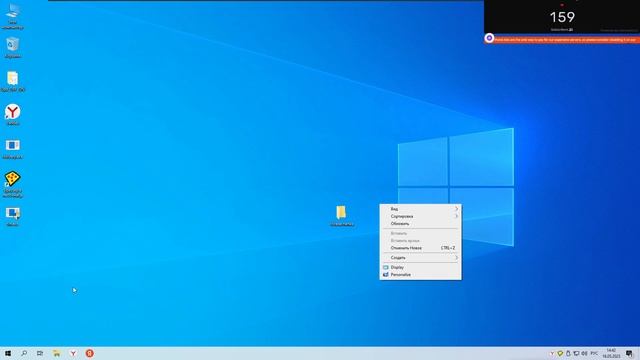
Task: Click the Yandex tray icon
Action: 552,353
